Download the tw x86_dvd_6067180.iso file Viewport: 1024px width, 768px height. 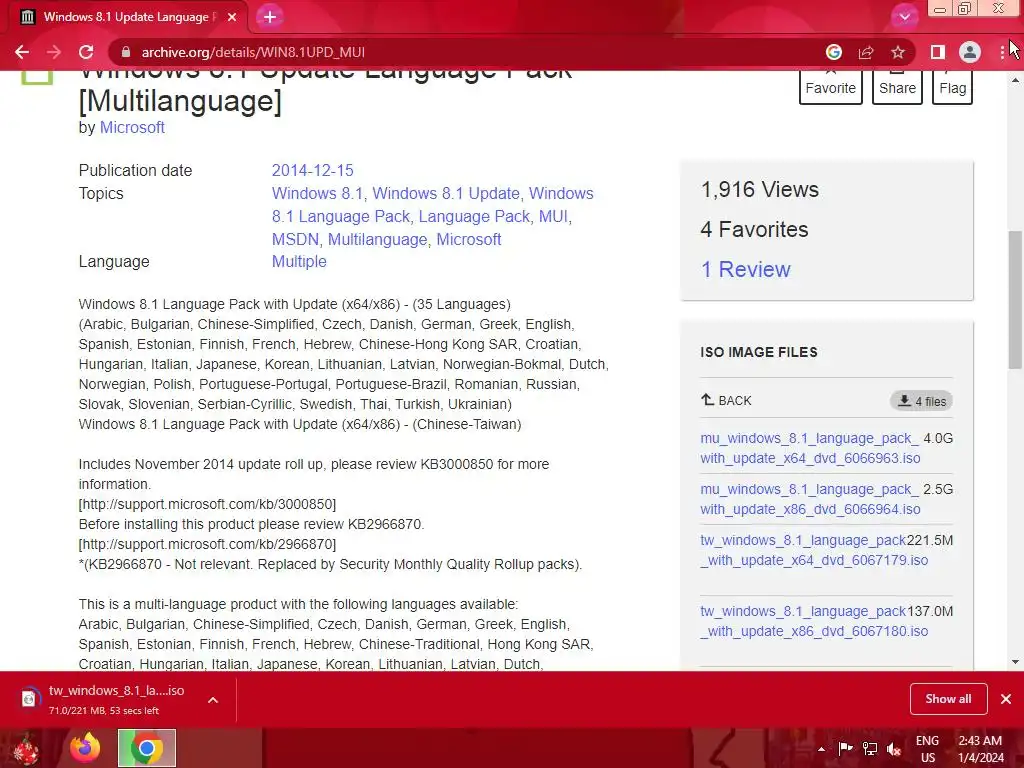[x=814, y=621]
